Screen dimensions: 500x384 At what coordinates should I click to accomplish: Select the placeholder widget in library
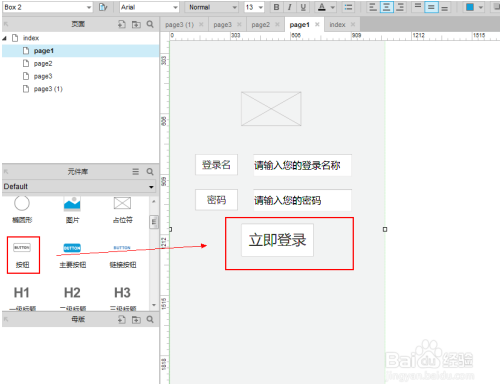(x=122, y=209)
